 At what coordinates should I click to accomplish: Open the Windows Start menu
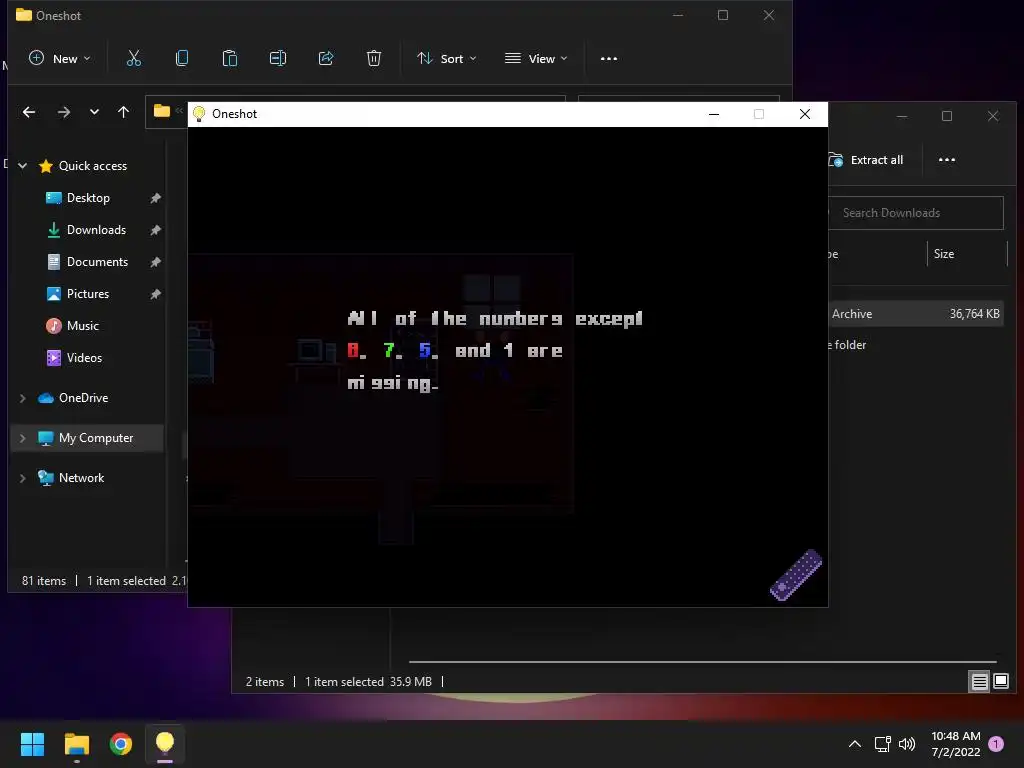click(32, 744)
